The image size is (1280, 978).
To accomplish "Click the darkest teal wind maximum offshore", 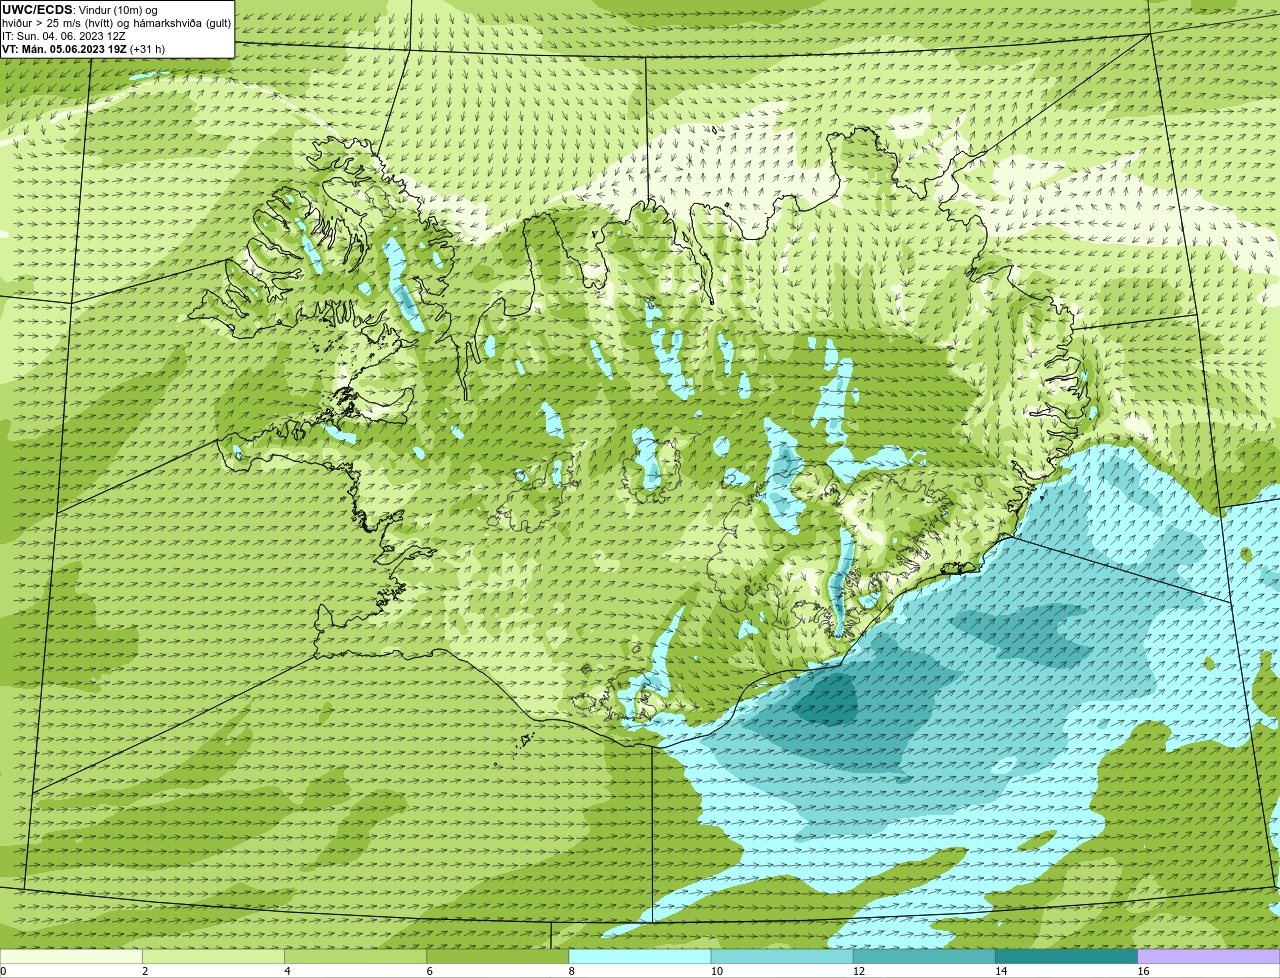I will coord(828,698).
